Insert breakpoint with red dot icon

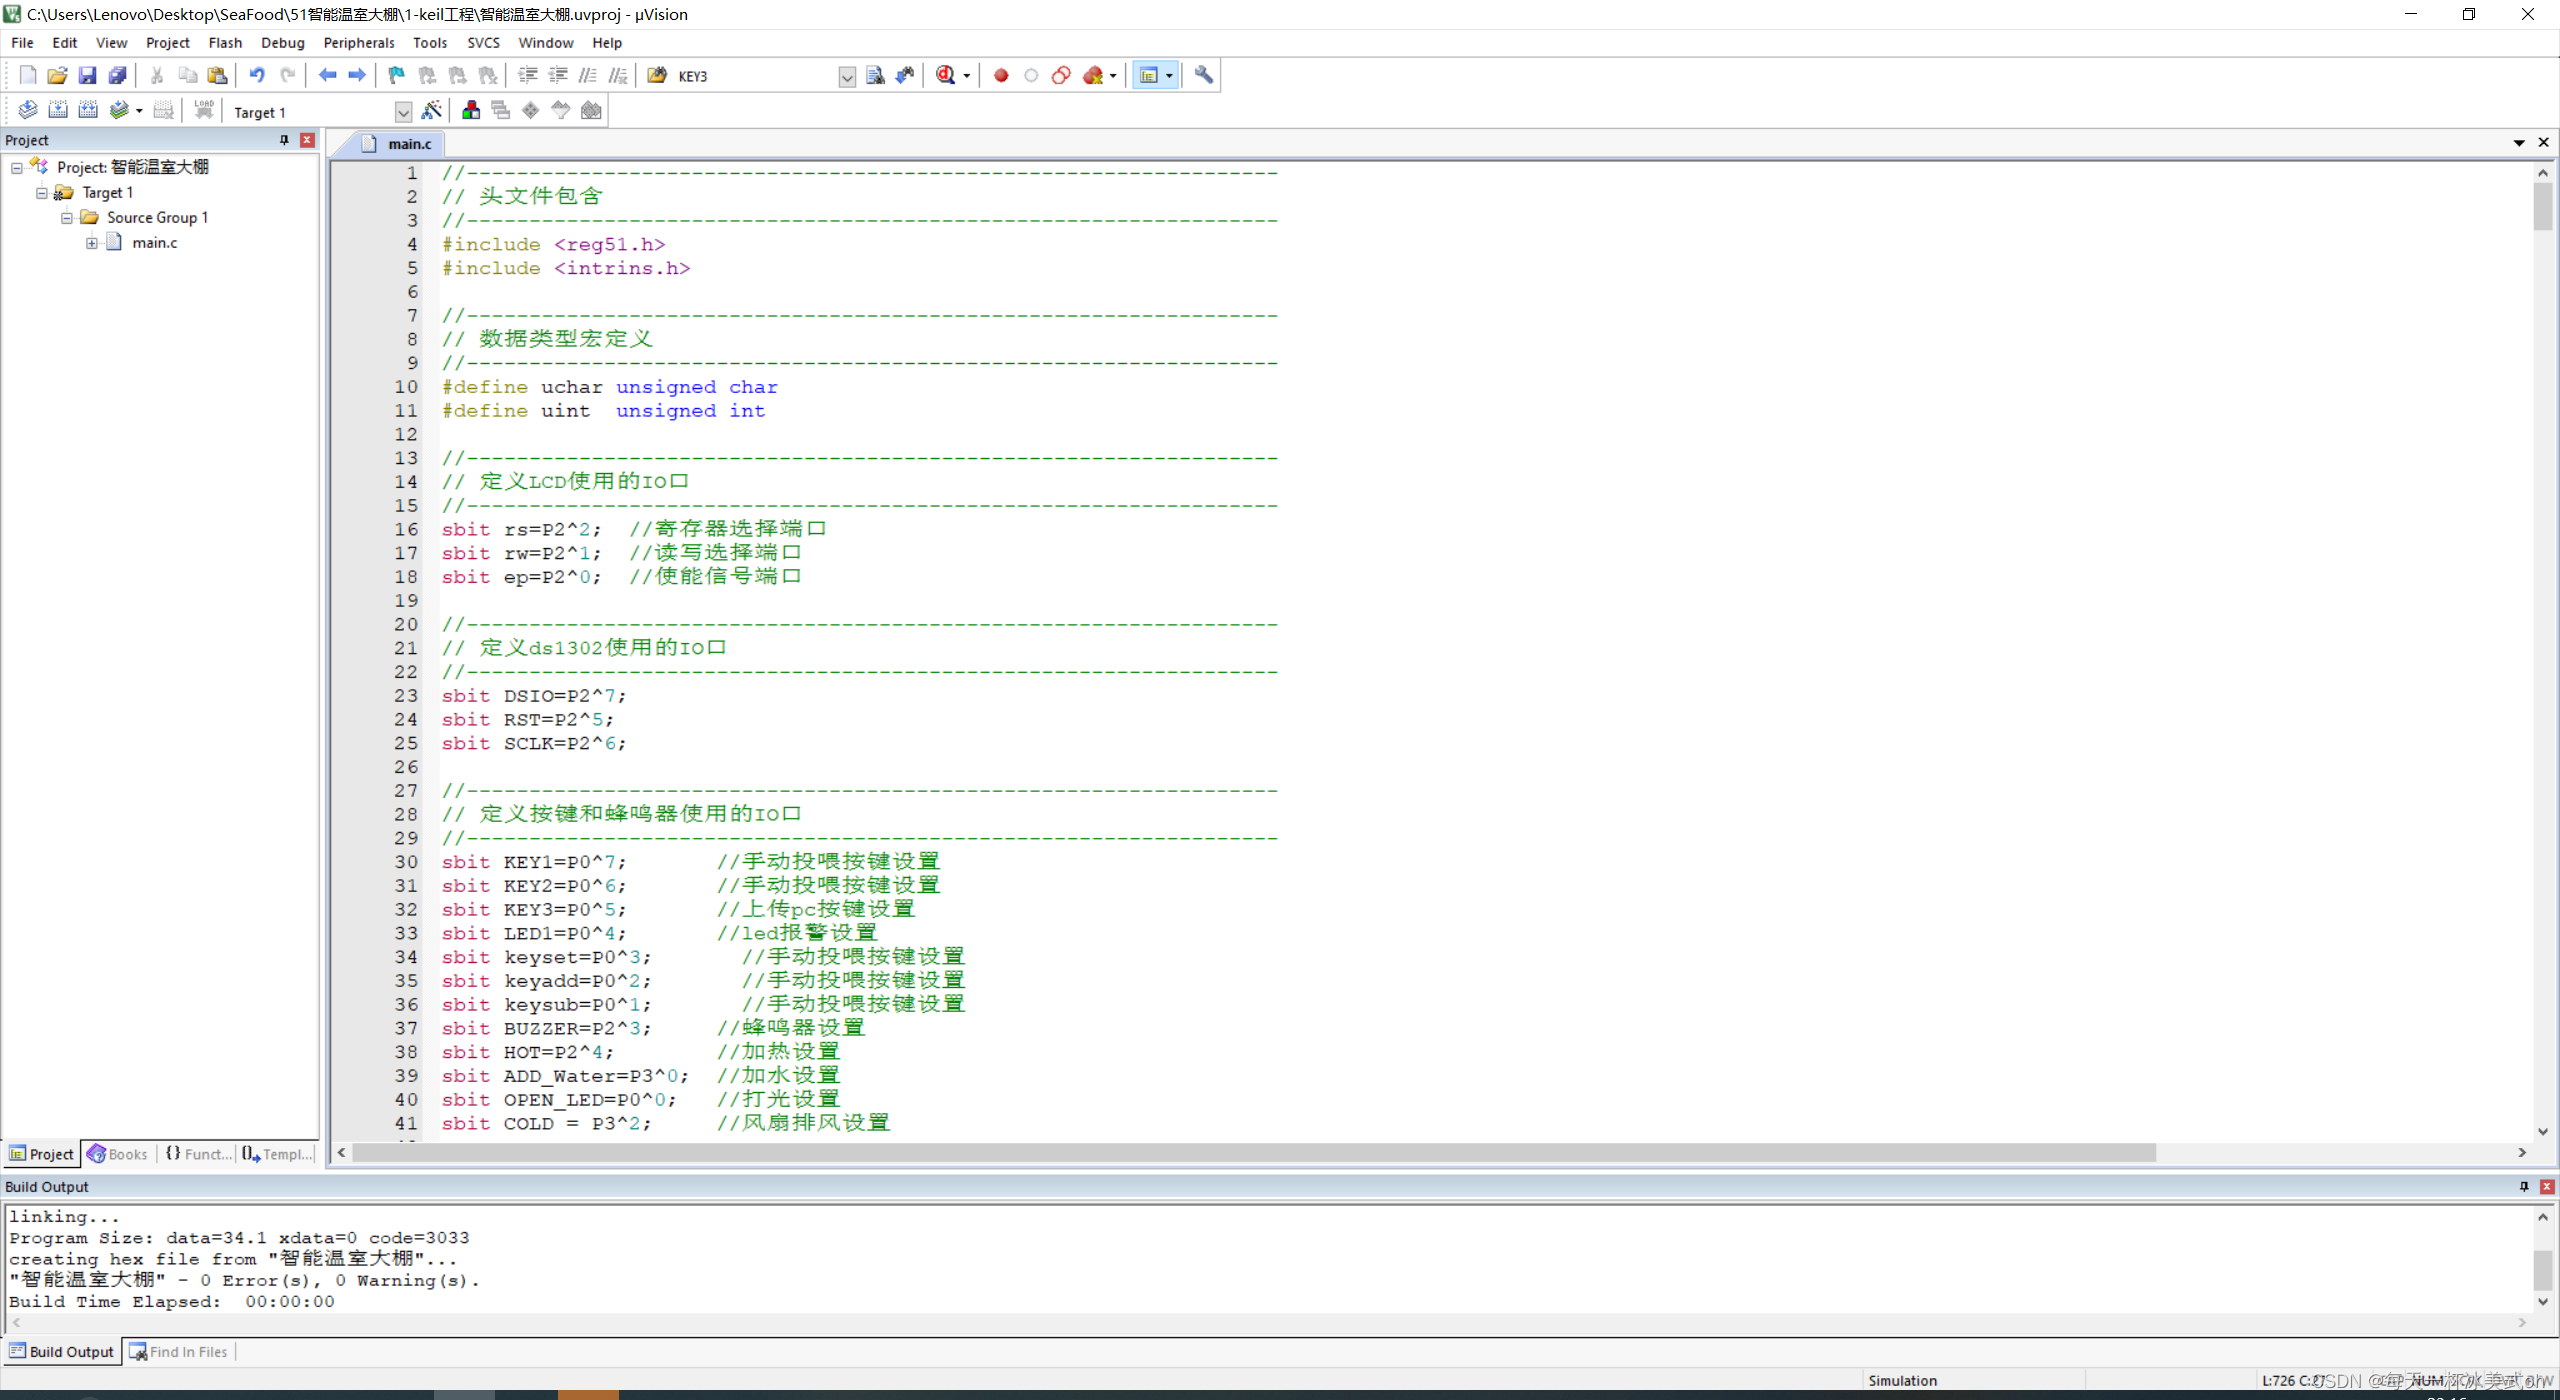[1001, 75]
